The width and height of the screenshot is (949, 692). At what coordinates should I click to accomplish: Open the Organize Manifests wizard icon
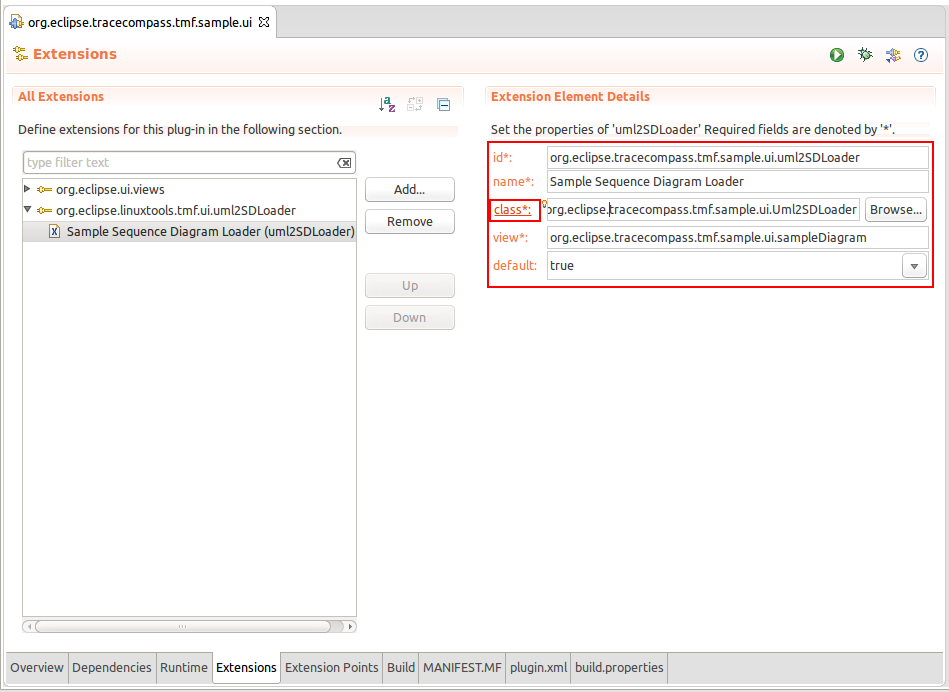893,55
